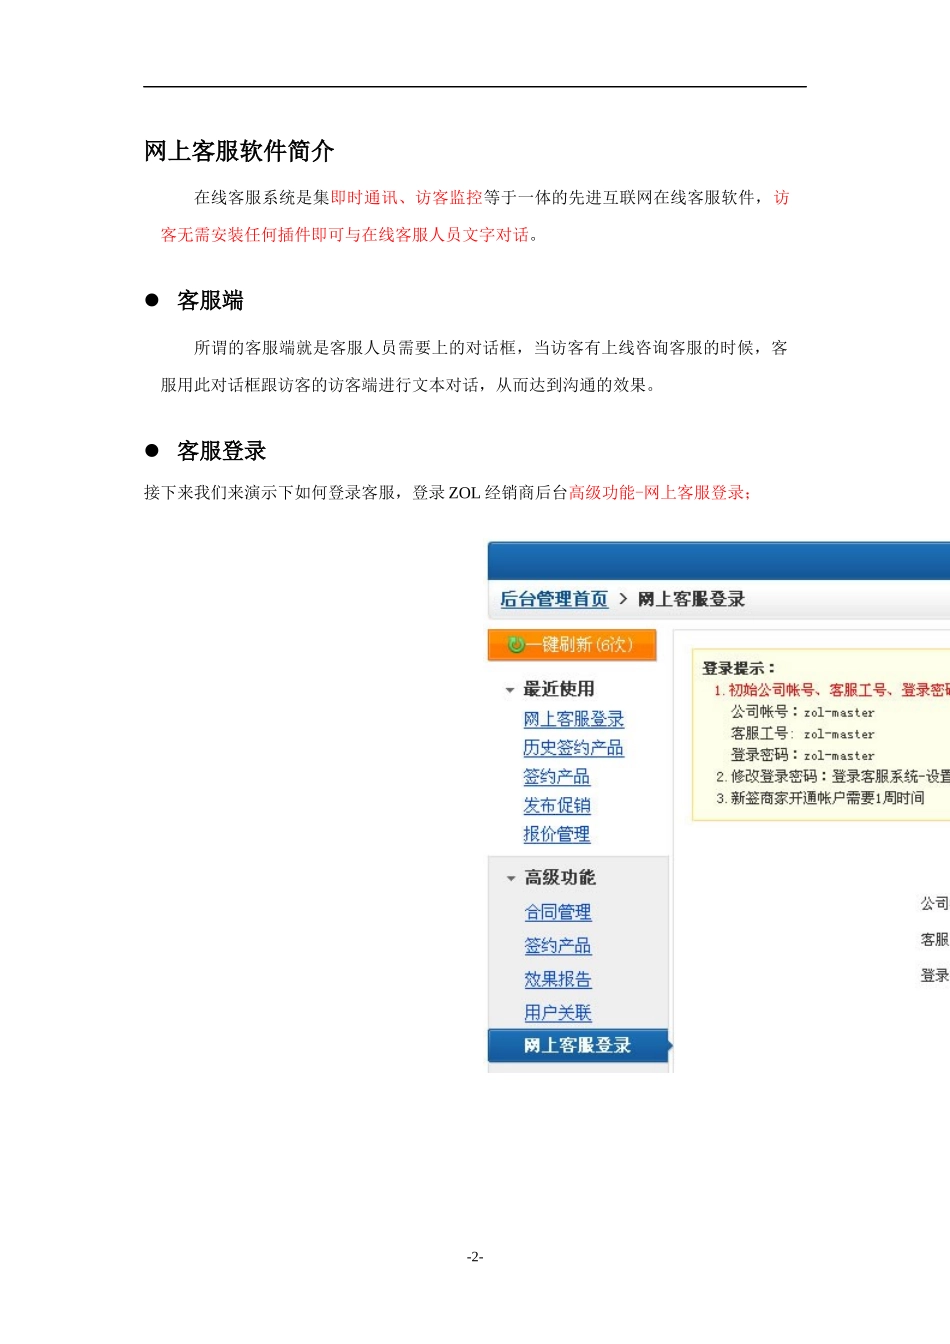Open the 效果报告 link
Screen dimensions: 950x1344
pos(558,980)
